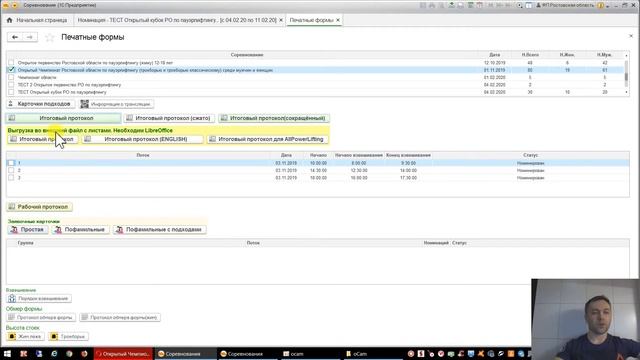Image resolution: width=640 pixels, height=360 pixels.
Task: Tick checkbox for Чемпионат области row
Action: tap(11, 78)
